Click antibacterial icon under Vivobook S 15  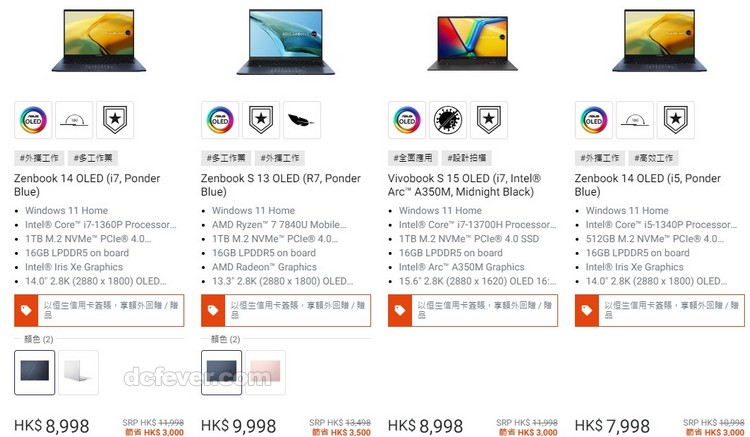click(x=448, y=120)
